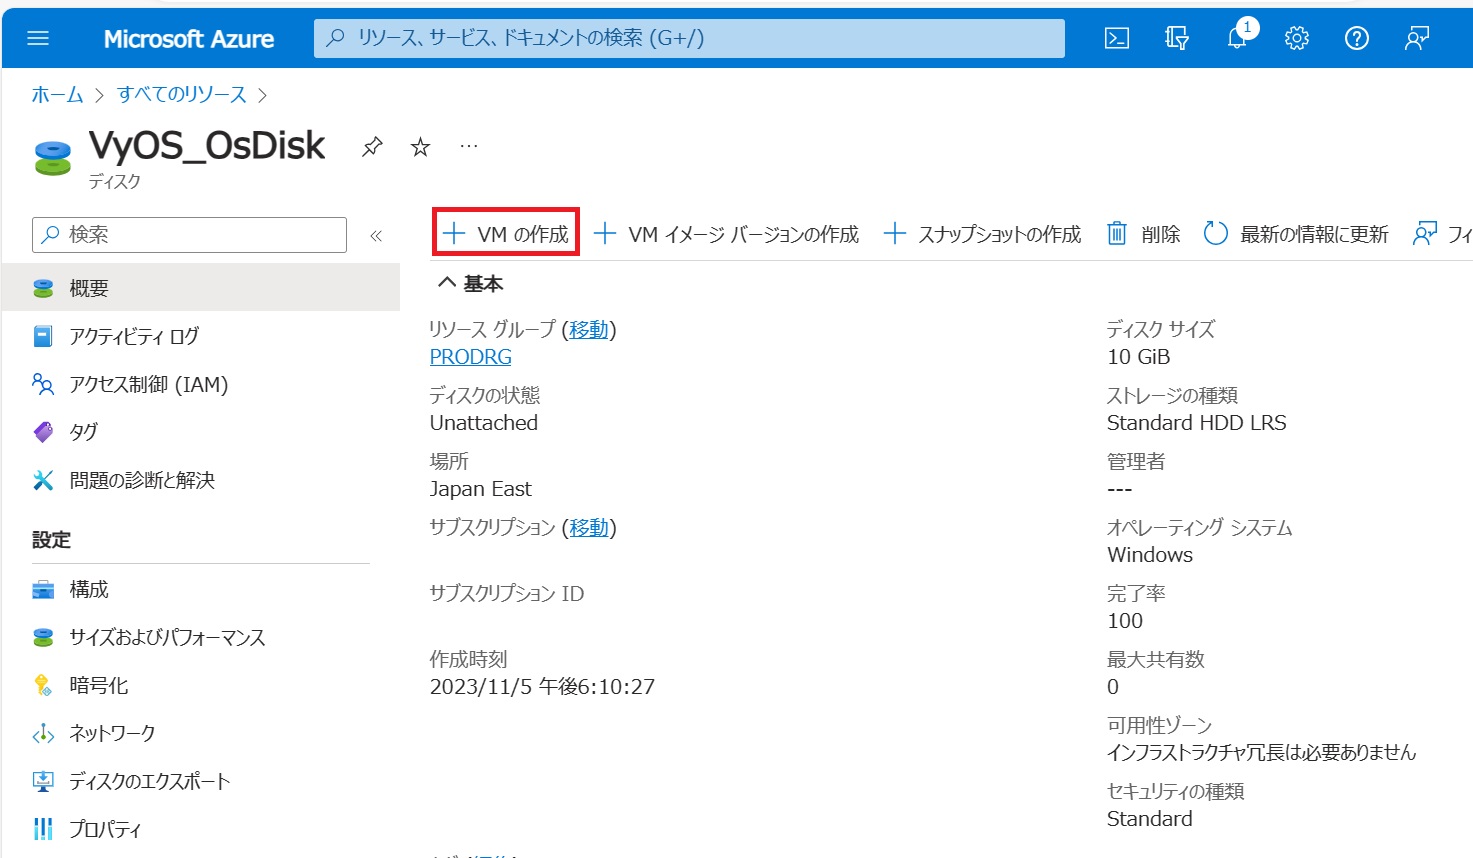The image size is (1473, 858).
Task: Open the help question mark icon
Action: (1357, 38)
